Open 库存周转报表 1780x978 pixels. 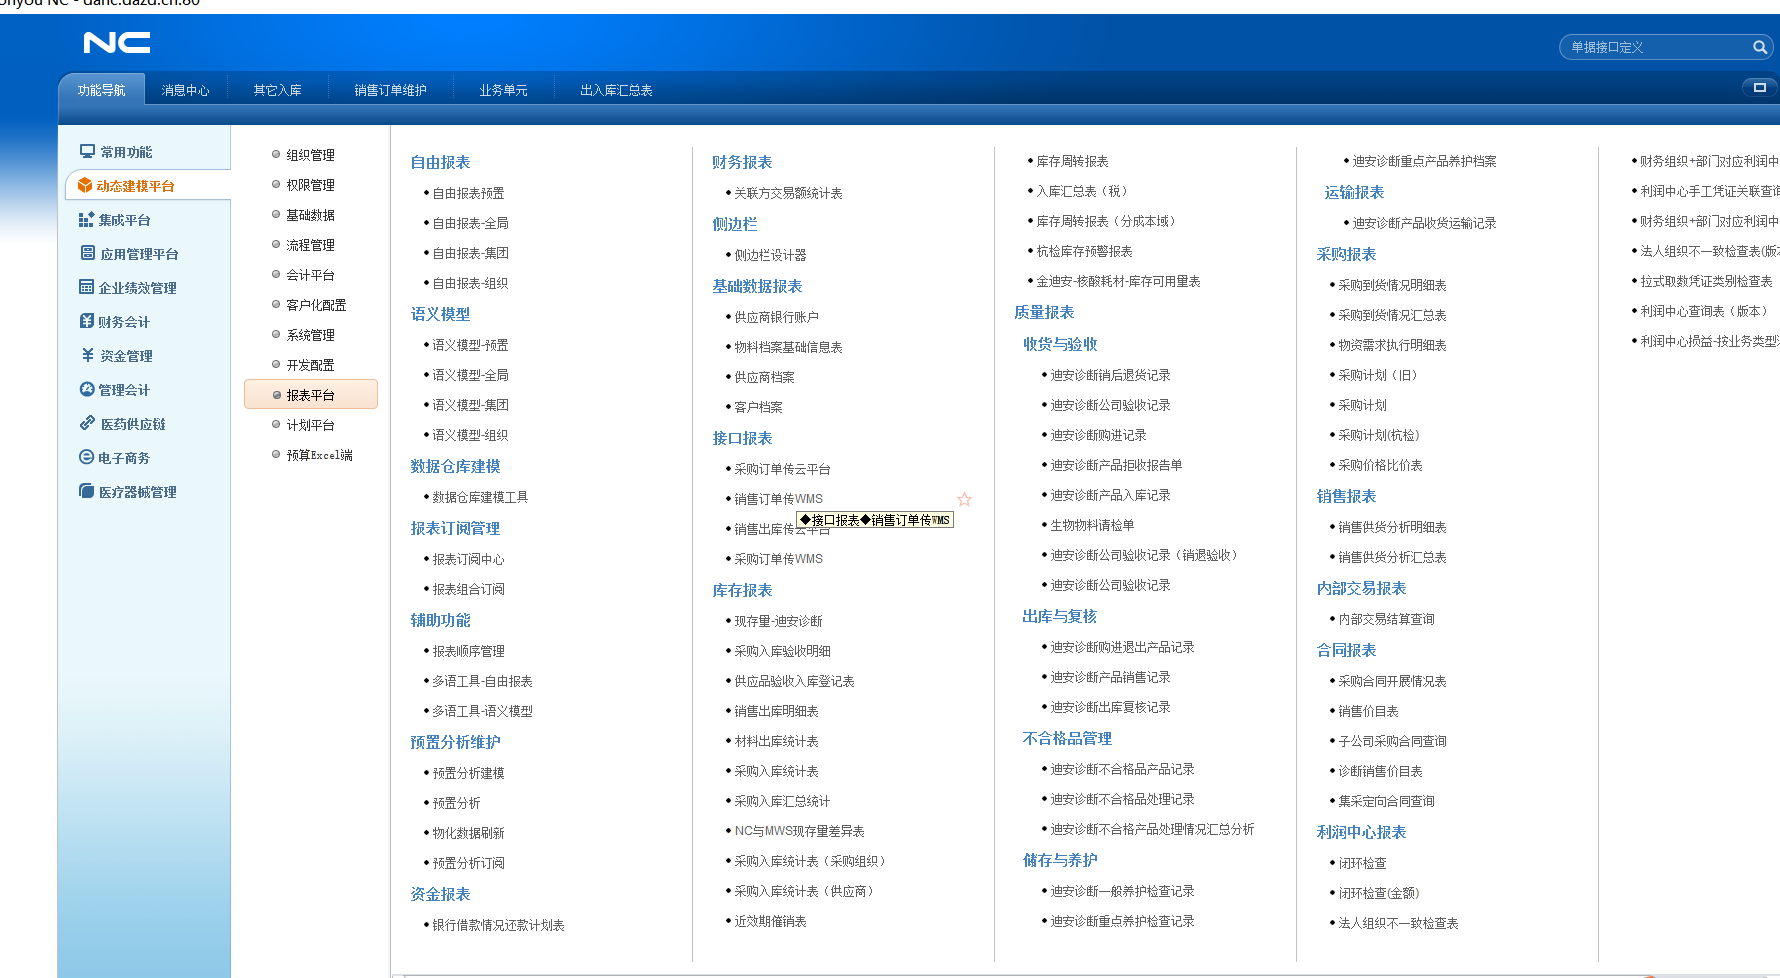[x=1072, y=161]
